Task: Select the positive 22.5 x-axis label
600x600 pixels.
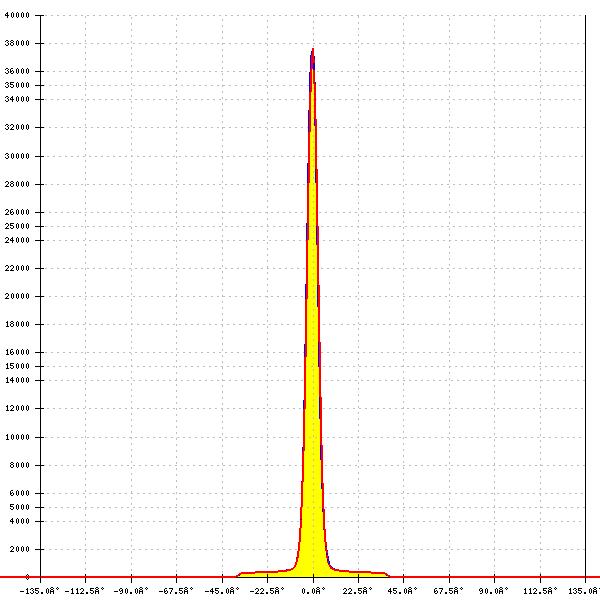Action: tap(357, 591)
